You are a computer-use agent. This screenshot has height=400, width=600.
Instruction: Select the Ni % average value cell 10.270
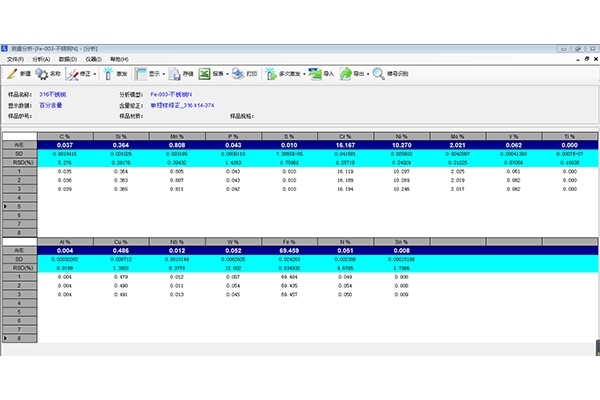[x=401, y=144]
